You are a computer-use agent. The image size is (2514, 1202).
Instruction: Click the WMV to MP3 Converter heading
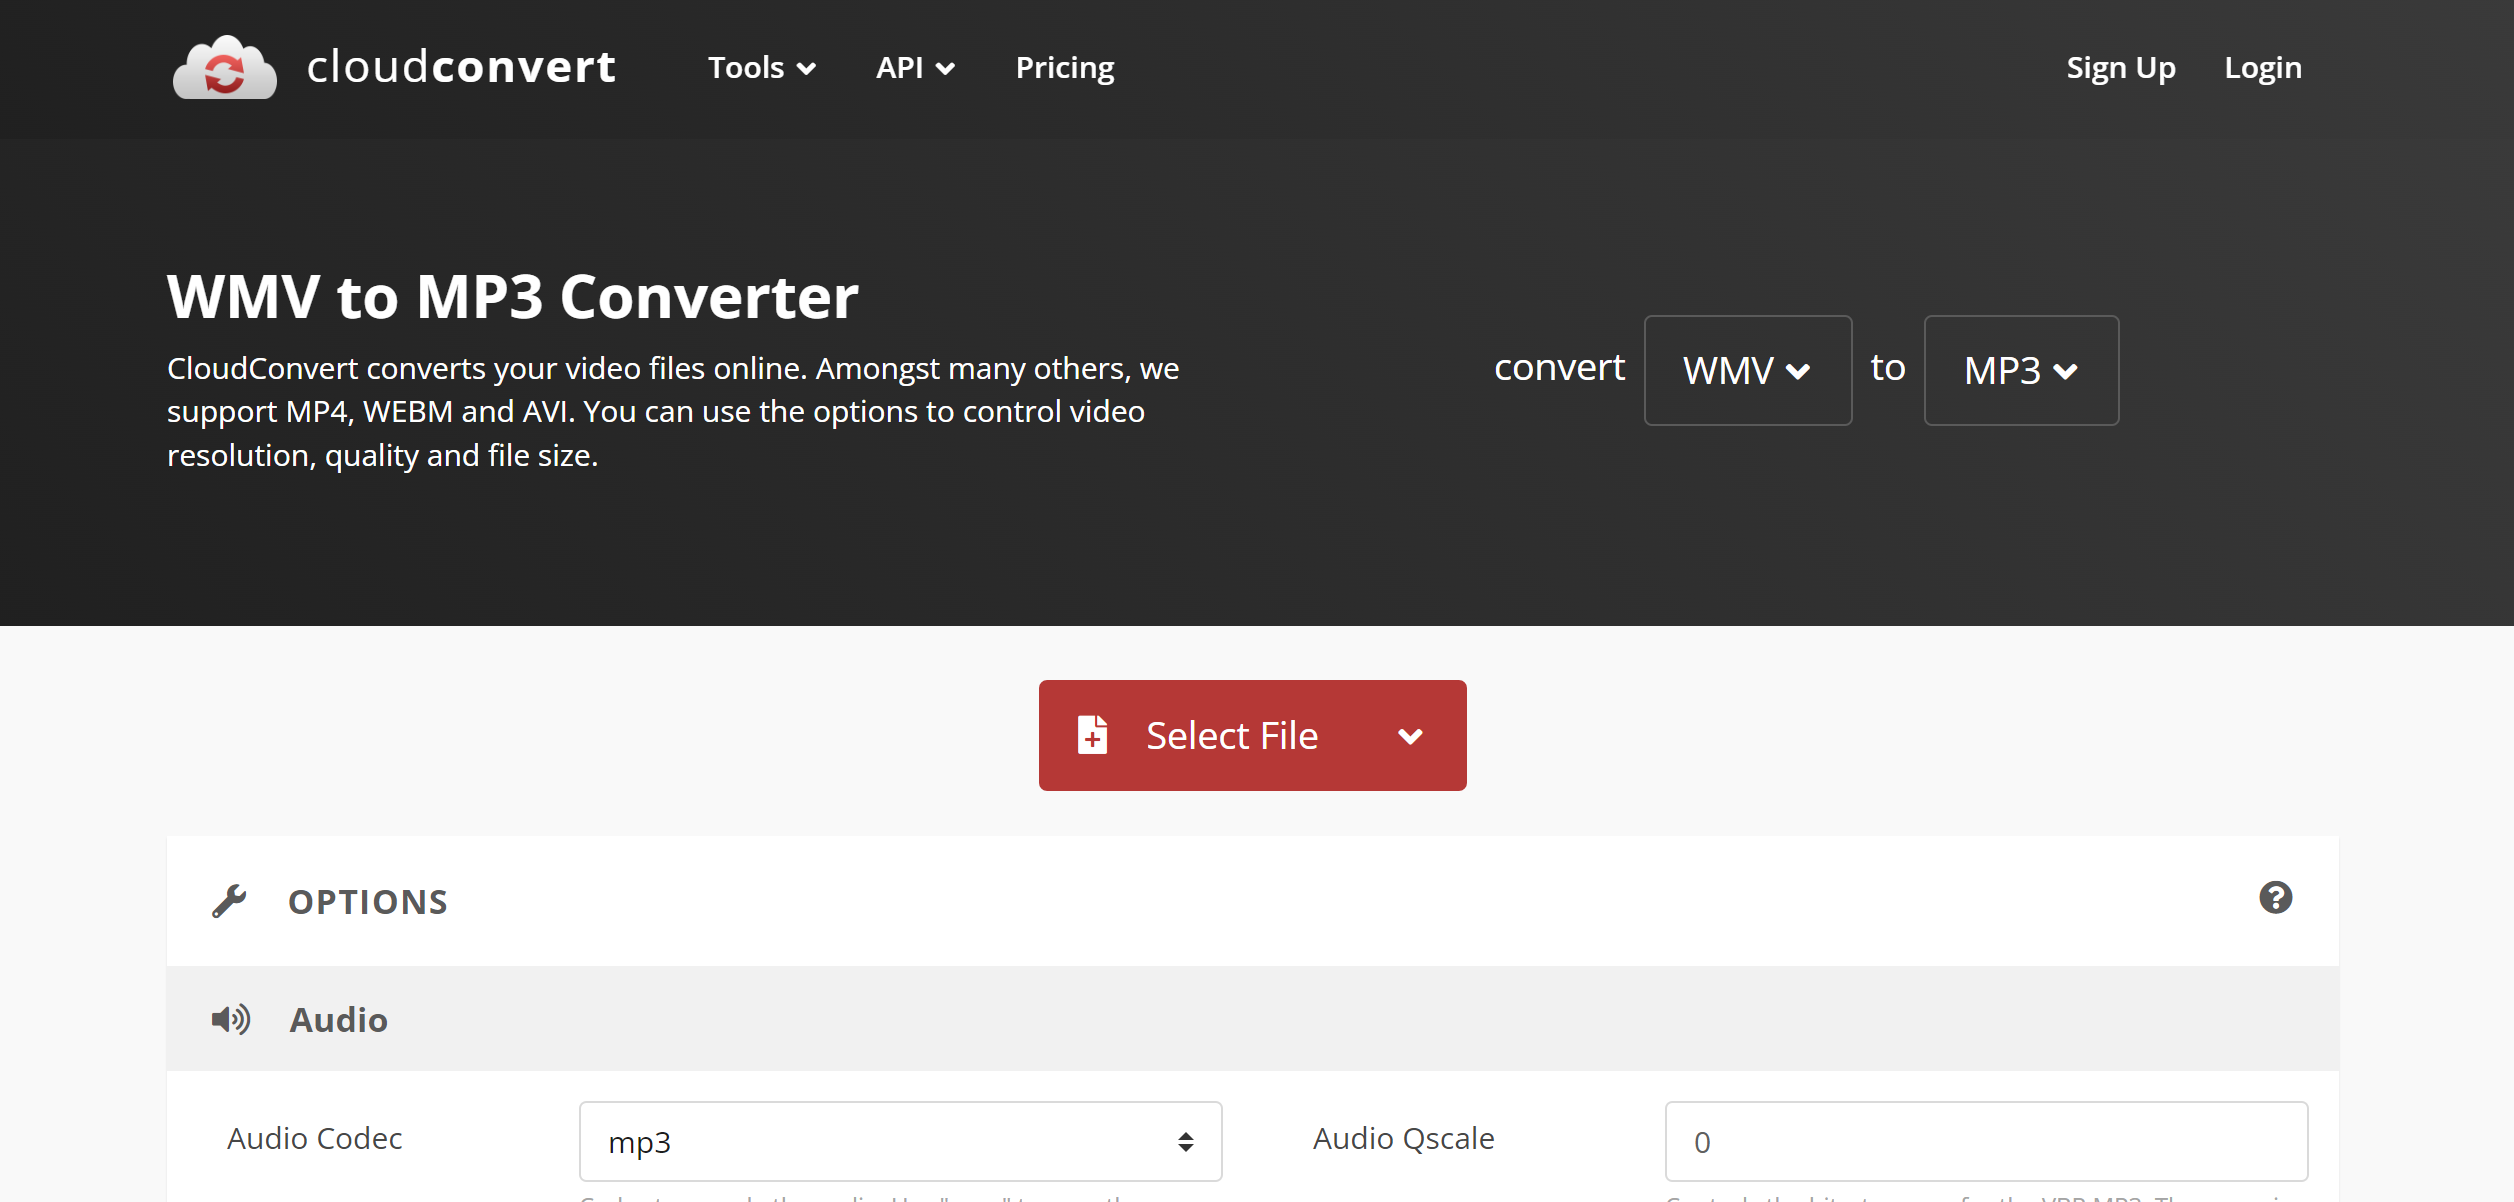[512, 295]
